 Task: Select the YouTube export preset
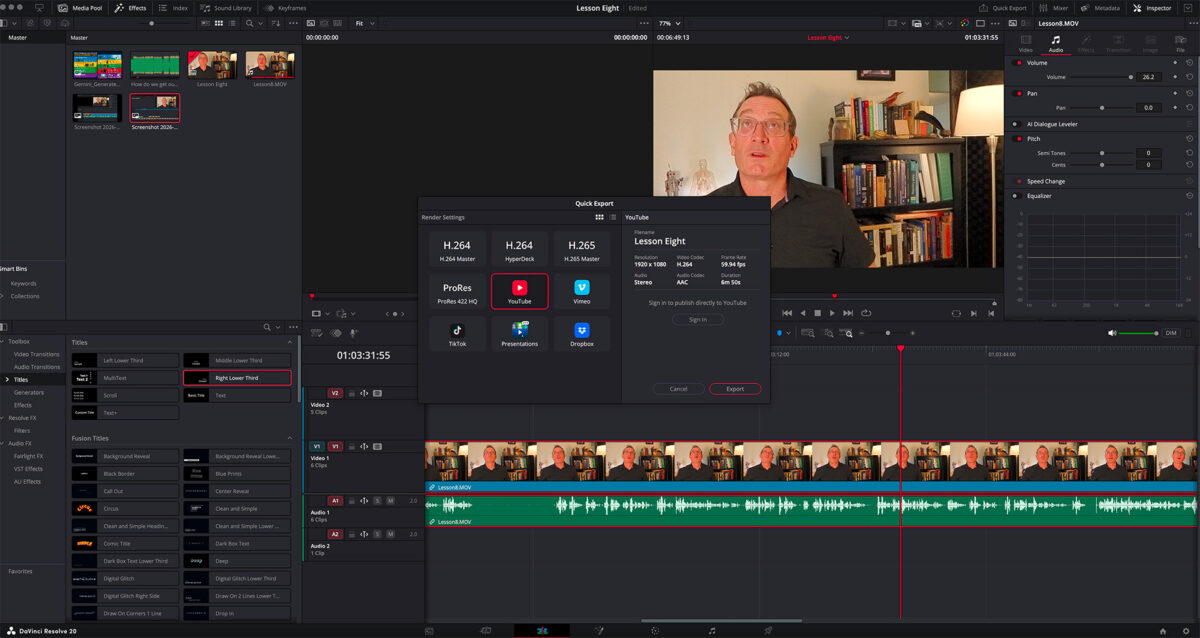520,291
